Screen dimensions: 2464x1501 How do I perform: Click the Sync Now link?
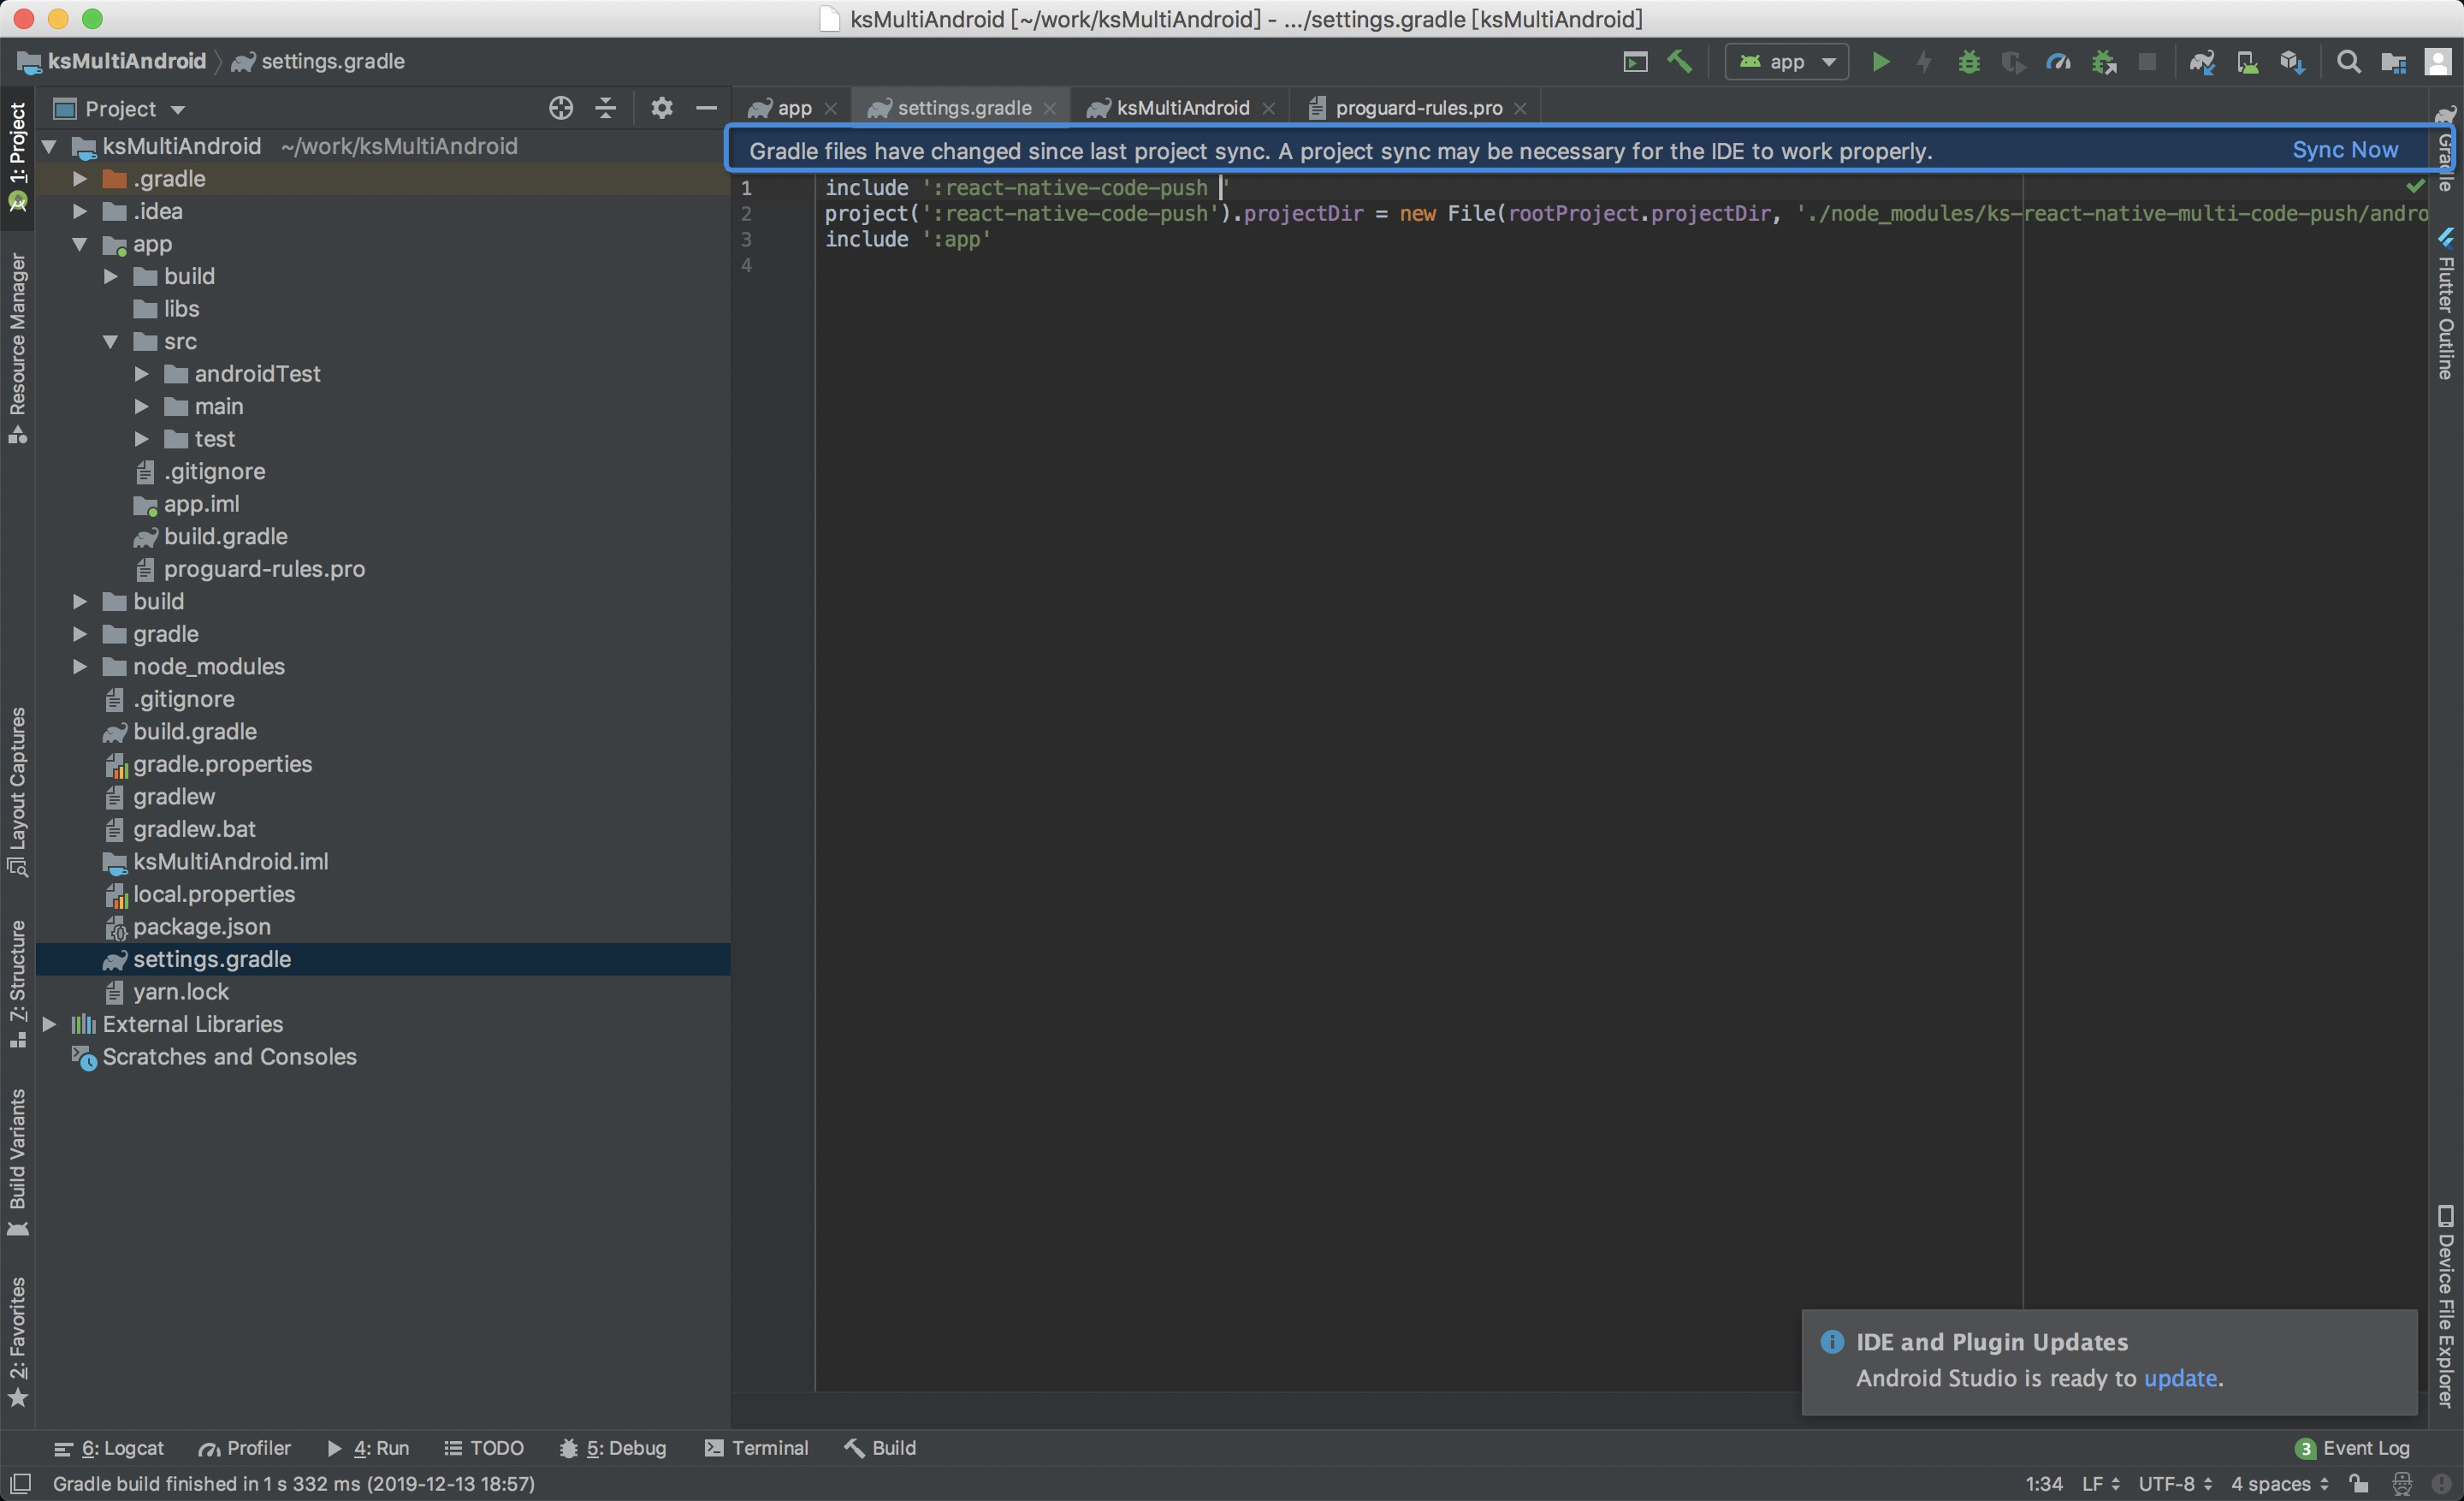click(x=2344, y=150)
